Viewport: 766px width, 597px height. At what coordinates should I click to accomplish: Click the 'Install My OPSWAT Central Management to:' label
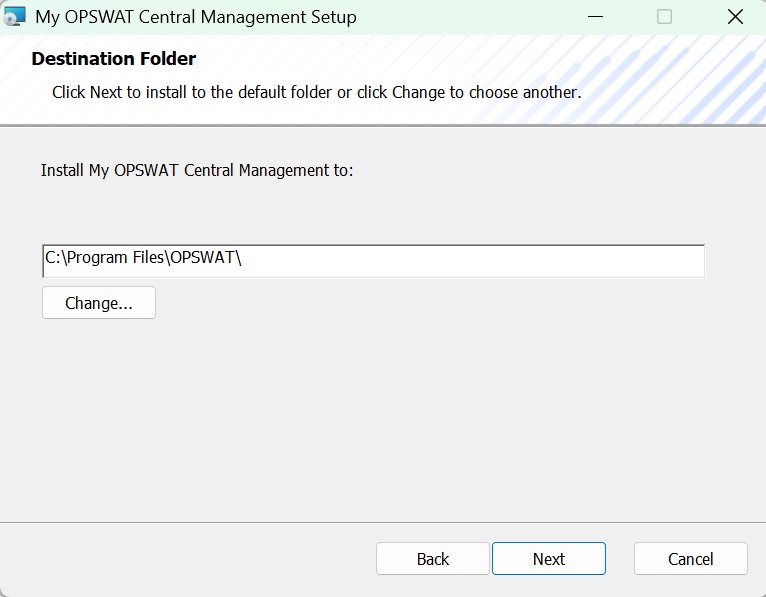pyautogui.click(x=197, y=171)
